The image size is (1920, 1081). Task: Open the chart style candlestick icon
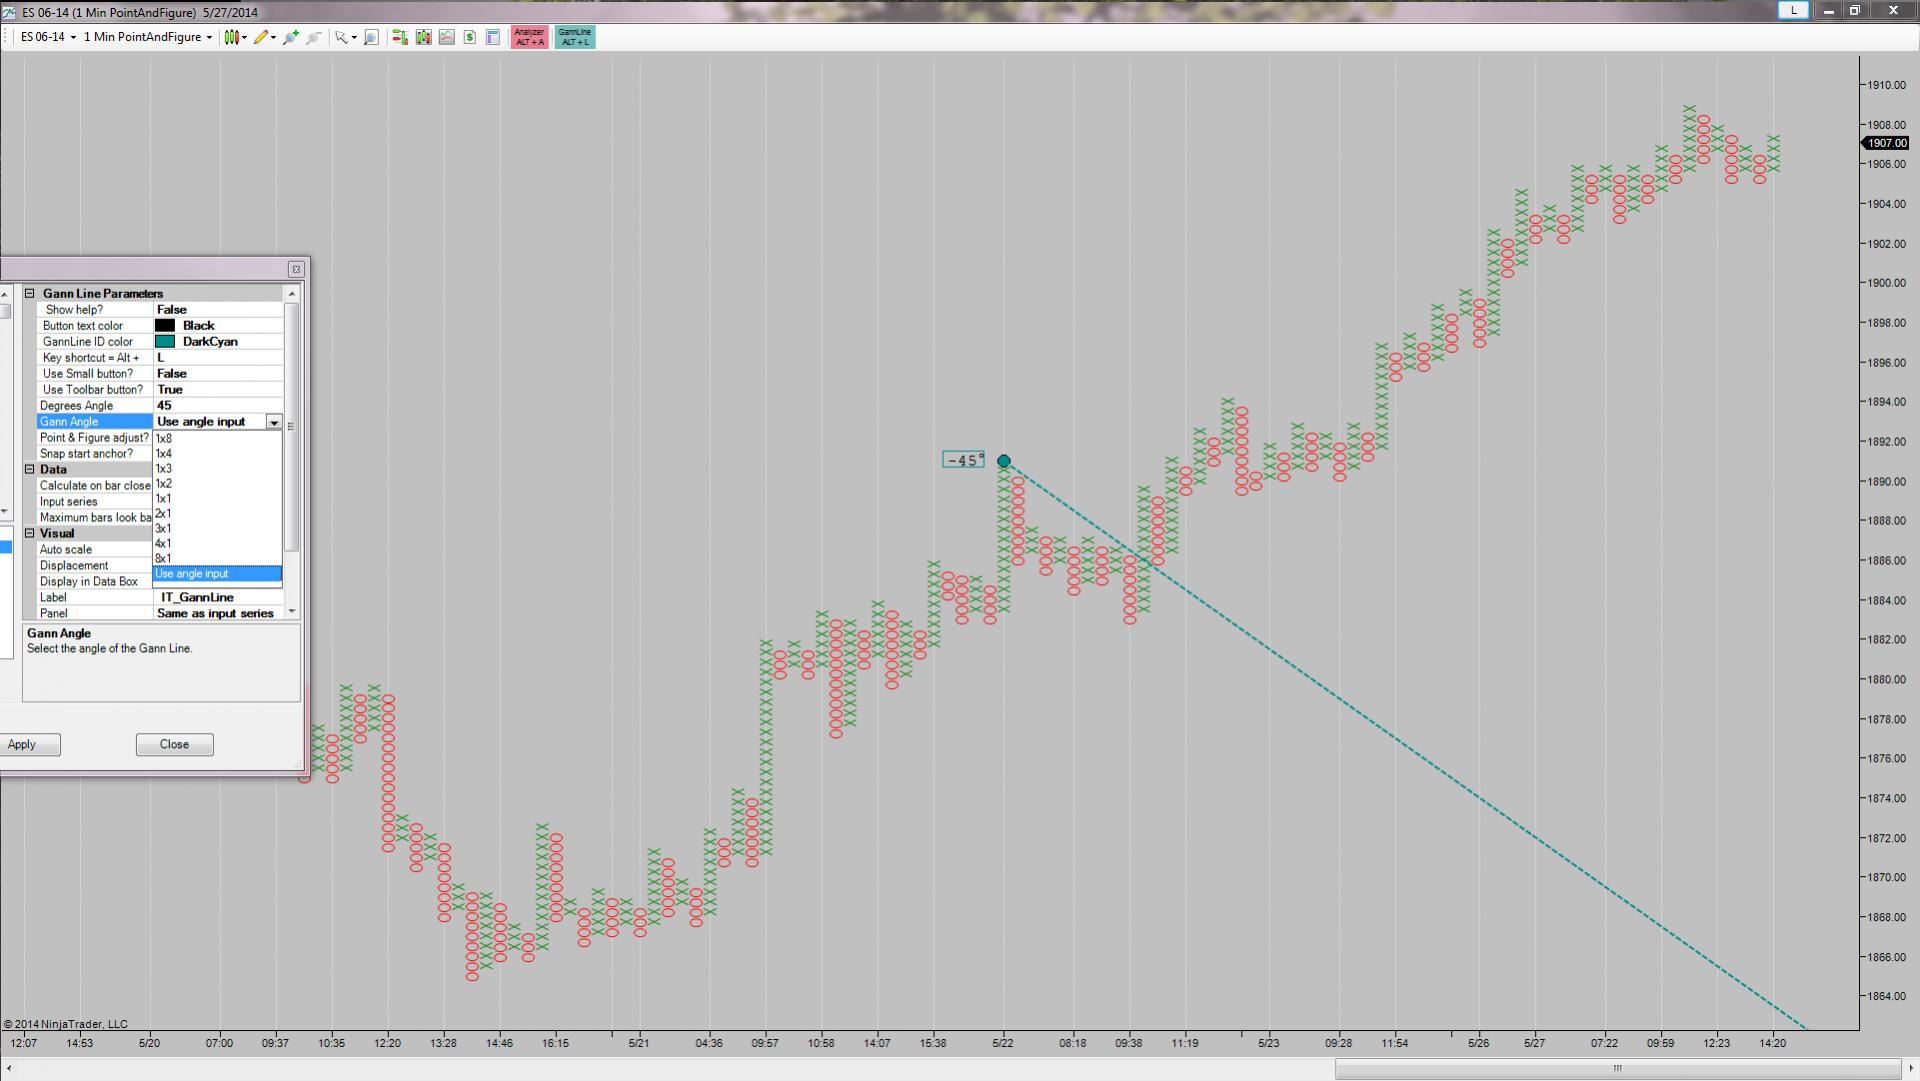(231, 37)
